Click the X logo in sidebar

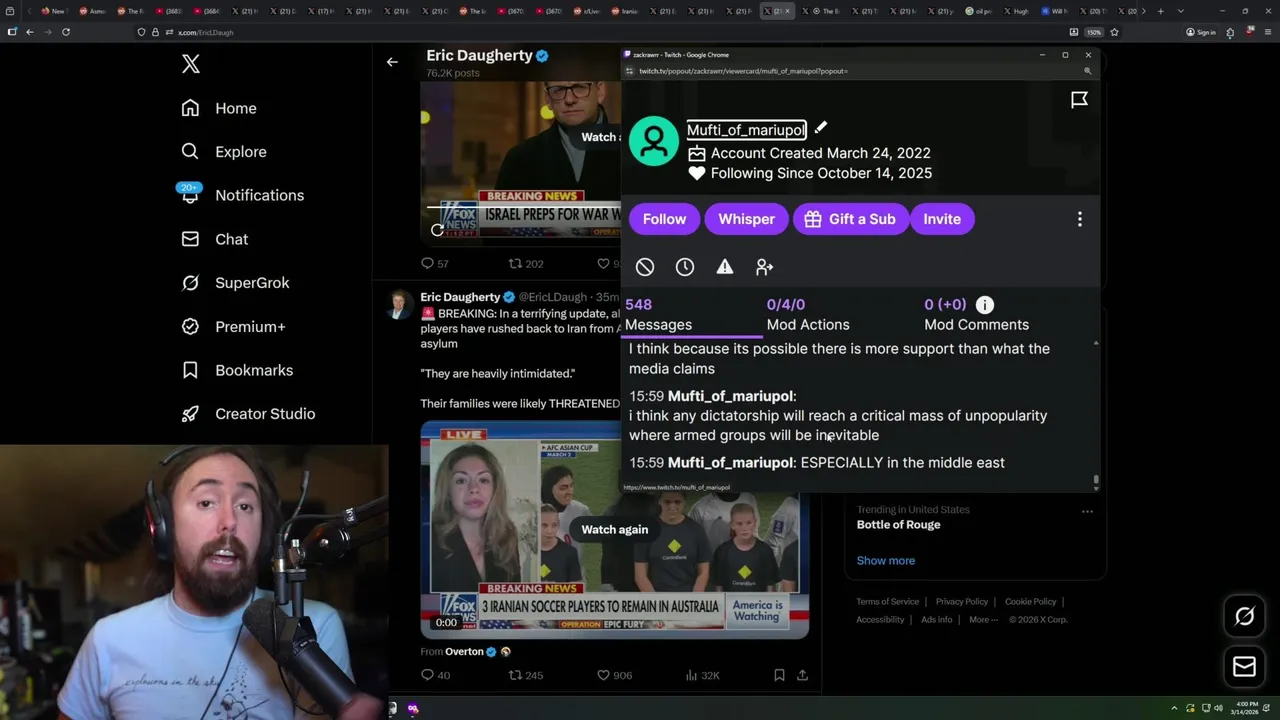pos(191,65)
